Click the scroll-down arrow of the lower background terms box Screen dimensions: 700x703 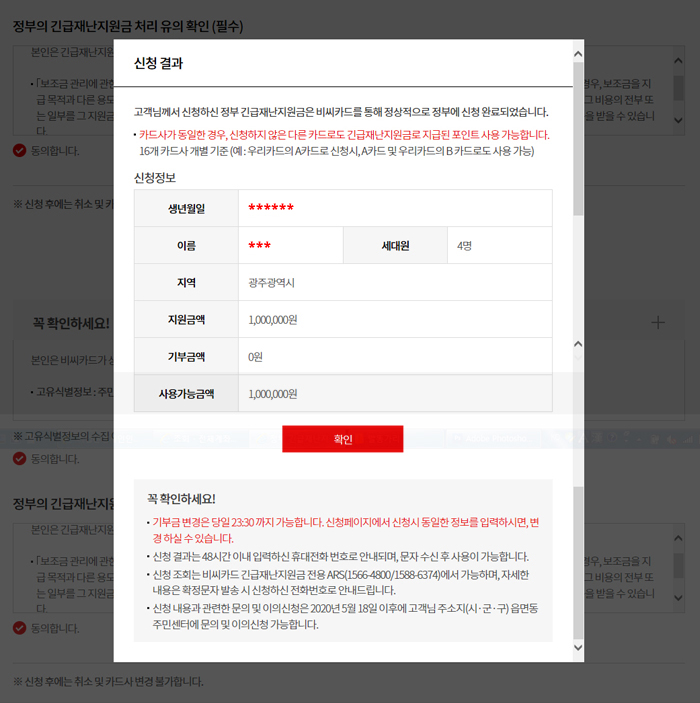coord(678,598)
